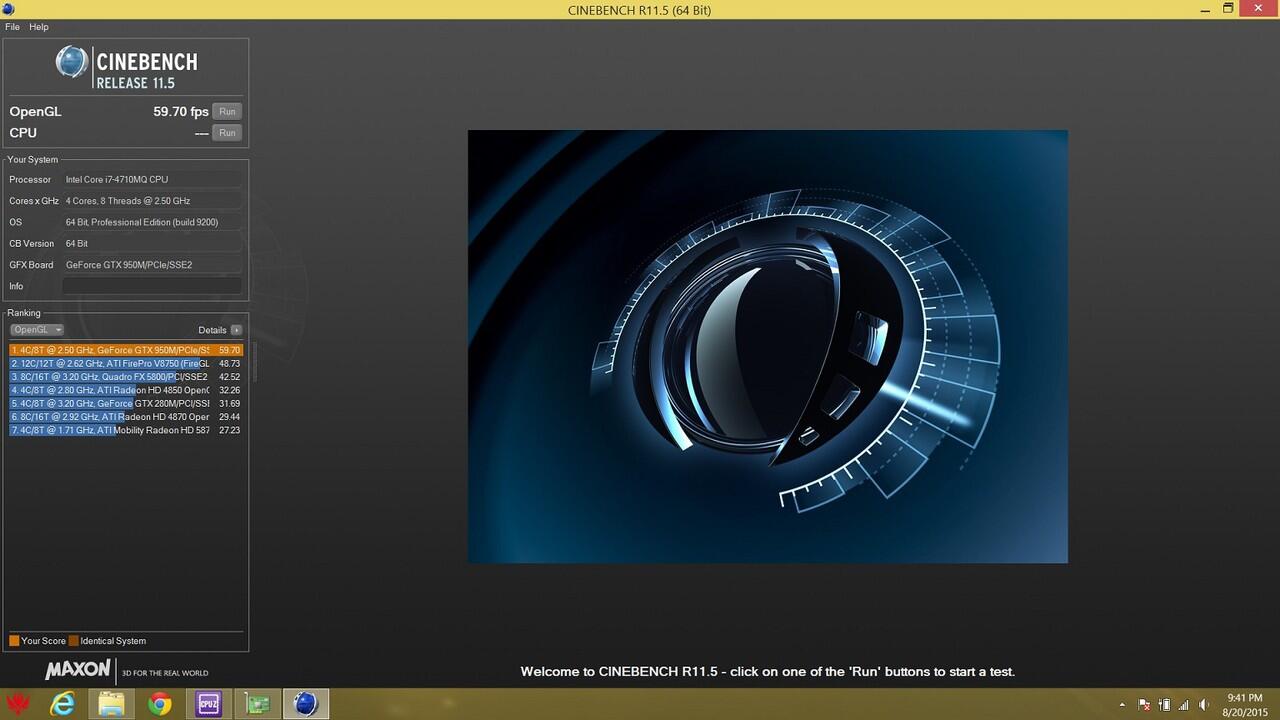Click the MAXON logo
Image resolution: width=1280 pixels, height=720 pixels.
click(78, 670)
